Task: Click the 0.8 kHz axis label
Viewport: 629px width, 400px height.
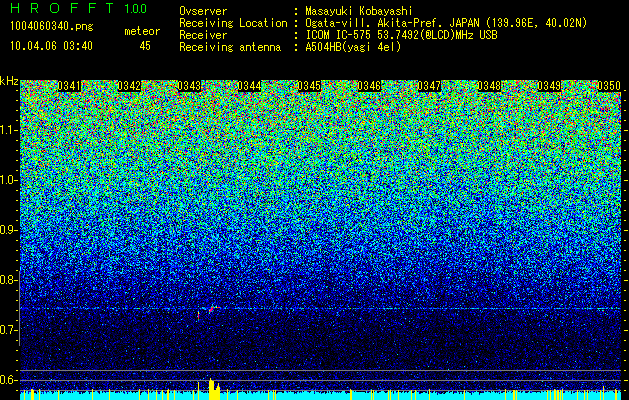Action: [x=8, y=280]
